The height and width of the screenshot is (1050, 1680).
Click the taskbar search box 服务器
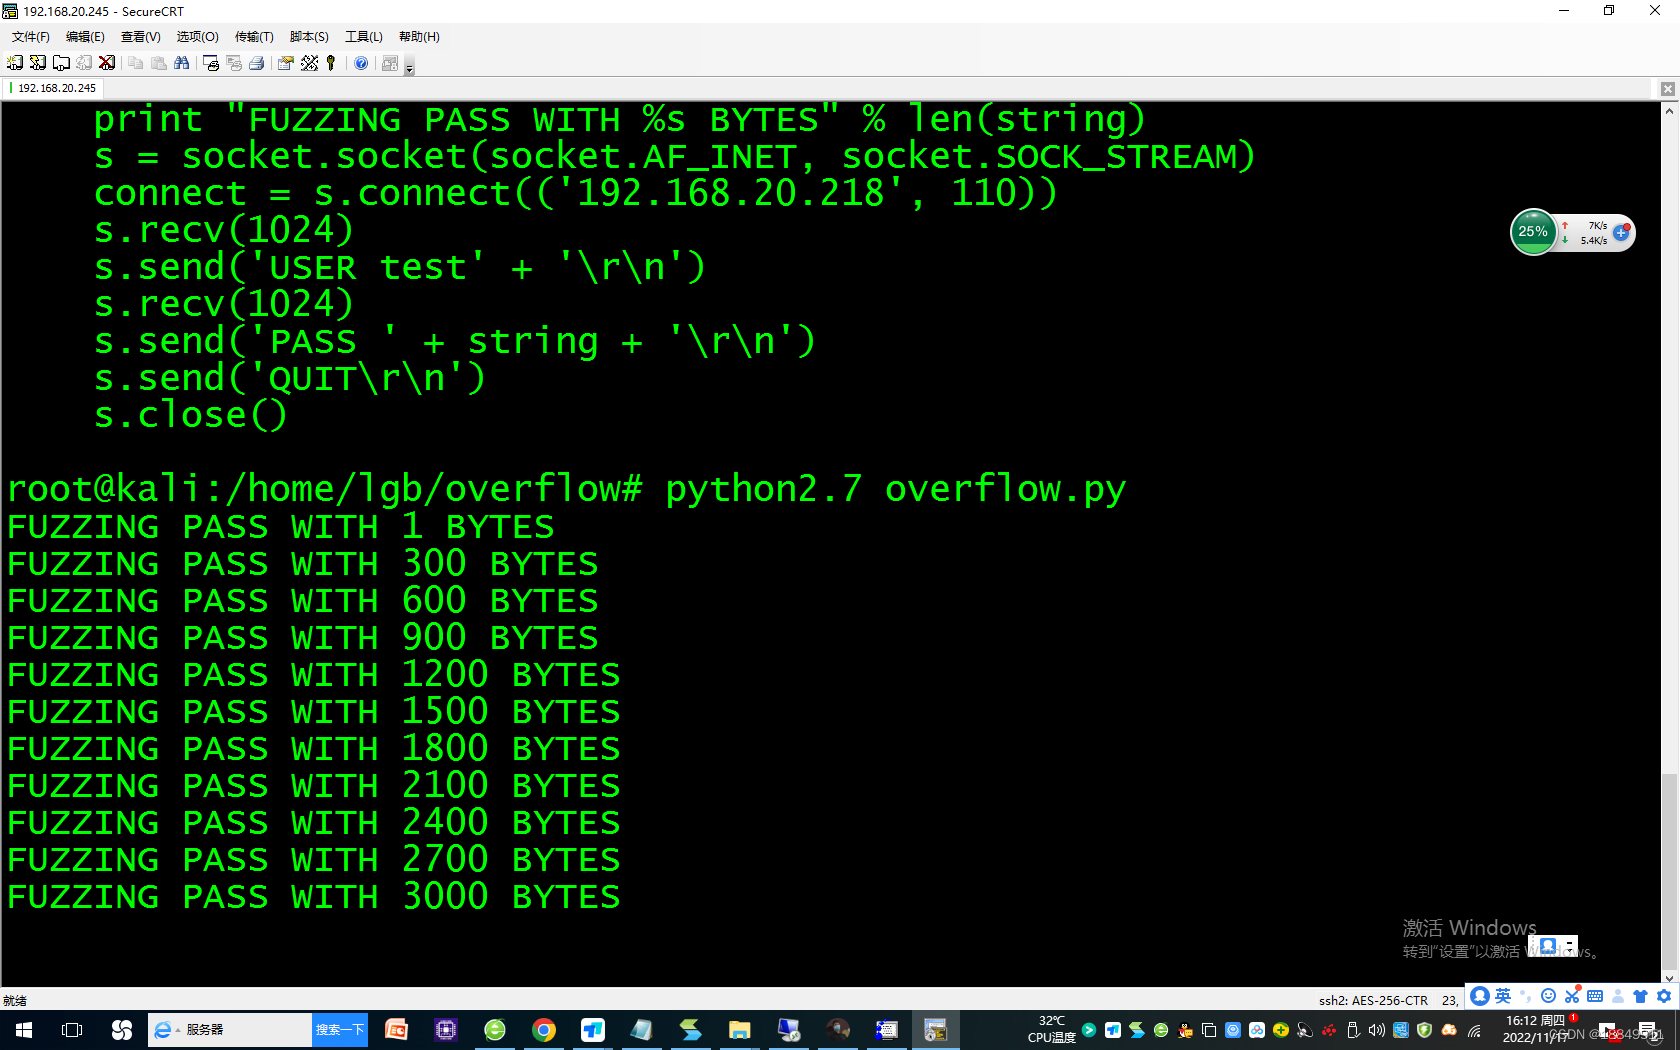(230, 1030)
